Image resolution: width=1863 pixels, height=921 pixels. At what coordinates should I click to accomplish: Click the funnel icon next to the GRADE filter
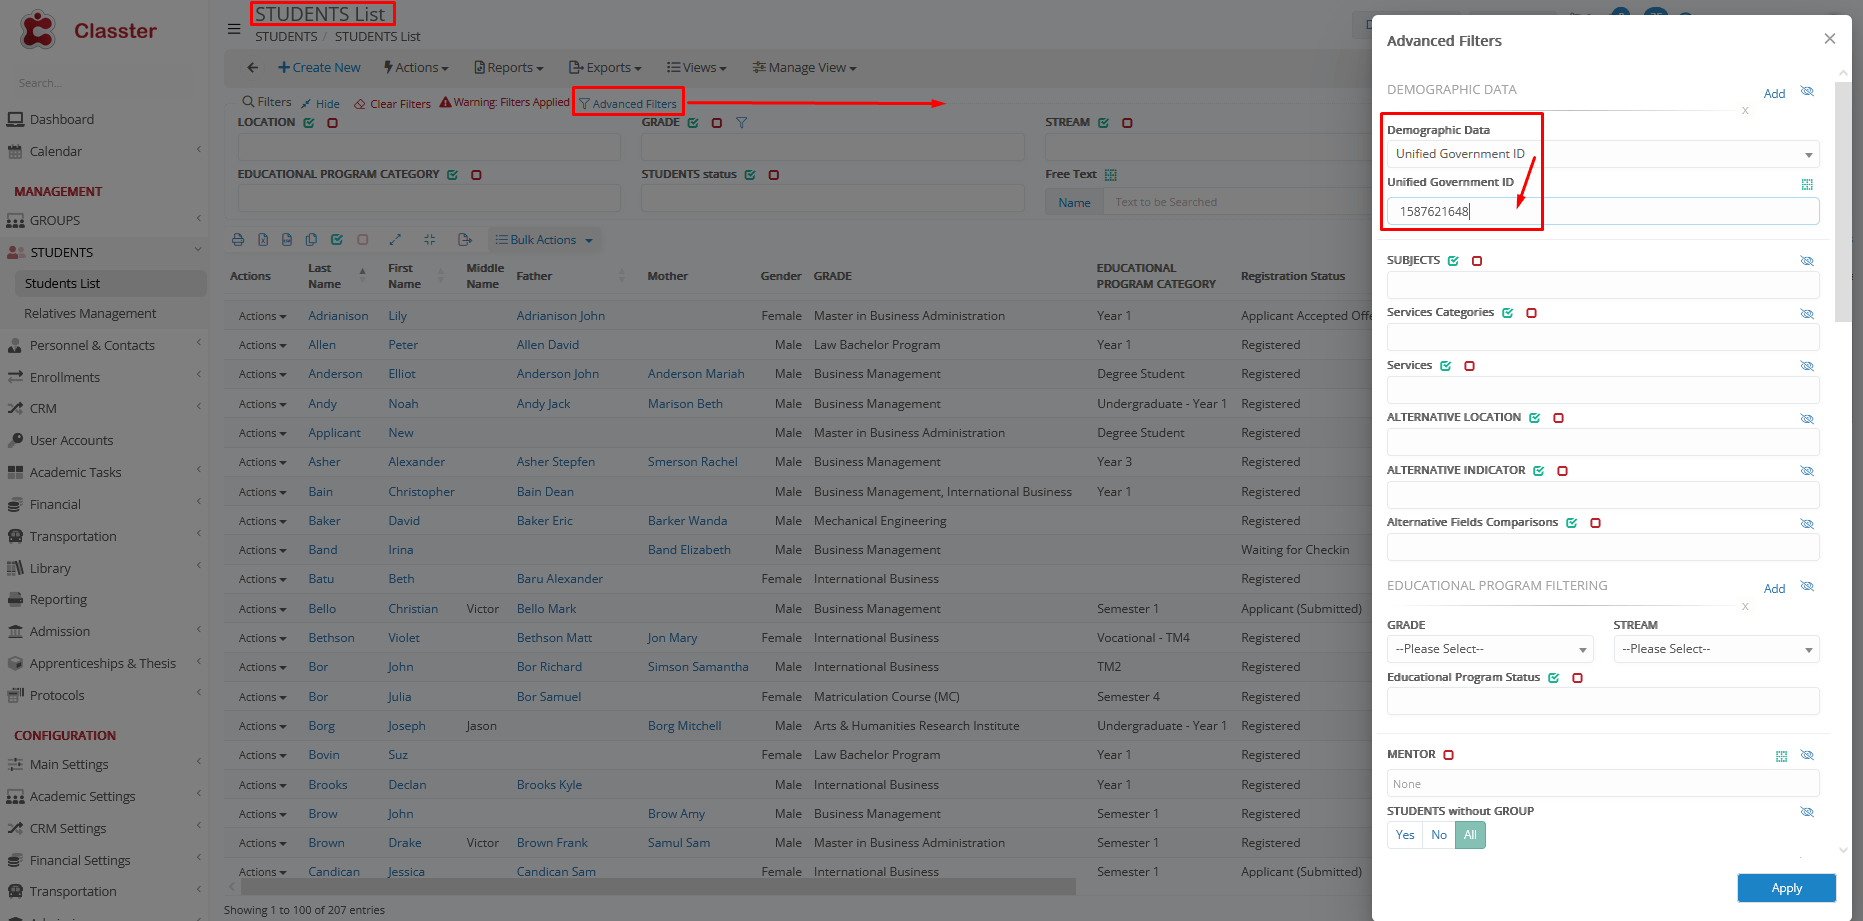[741, 123]
